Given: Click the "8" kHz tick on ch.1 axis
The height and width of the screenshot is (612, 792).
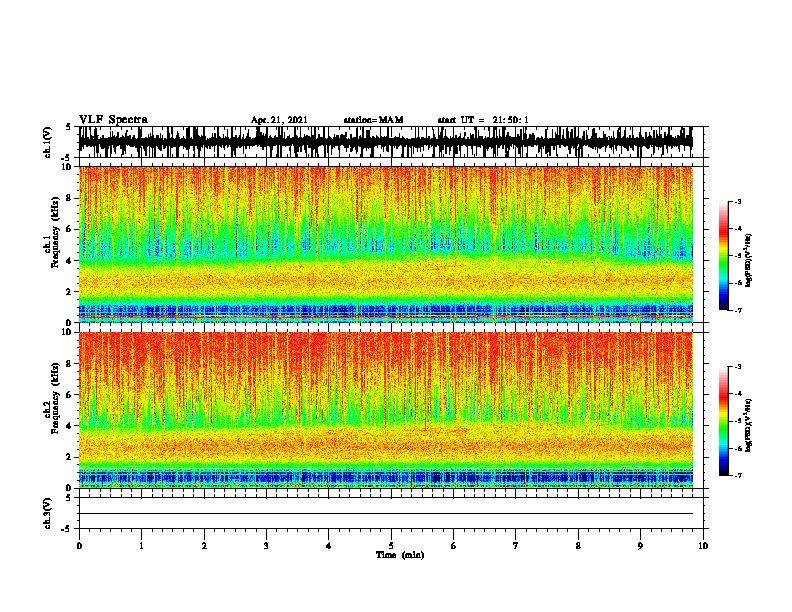Looking at the screenshot, I should pos(70,198).
